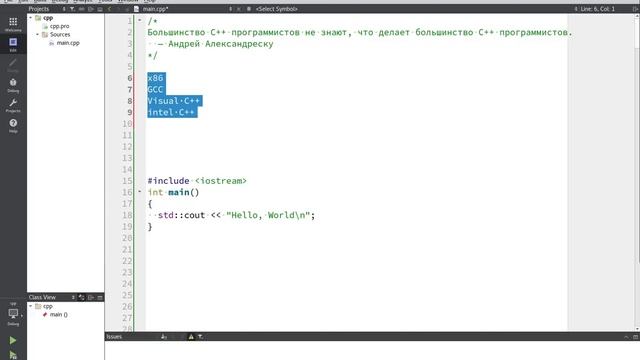This screenshot has height=360, width=640.
Task: Open the Projects pane filter tree options
Action: point(72,9)
